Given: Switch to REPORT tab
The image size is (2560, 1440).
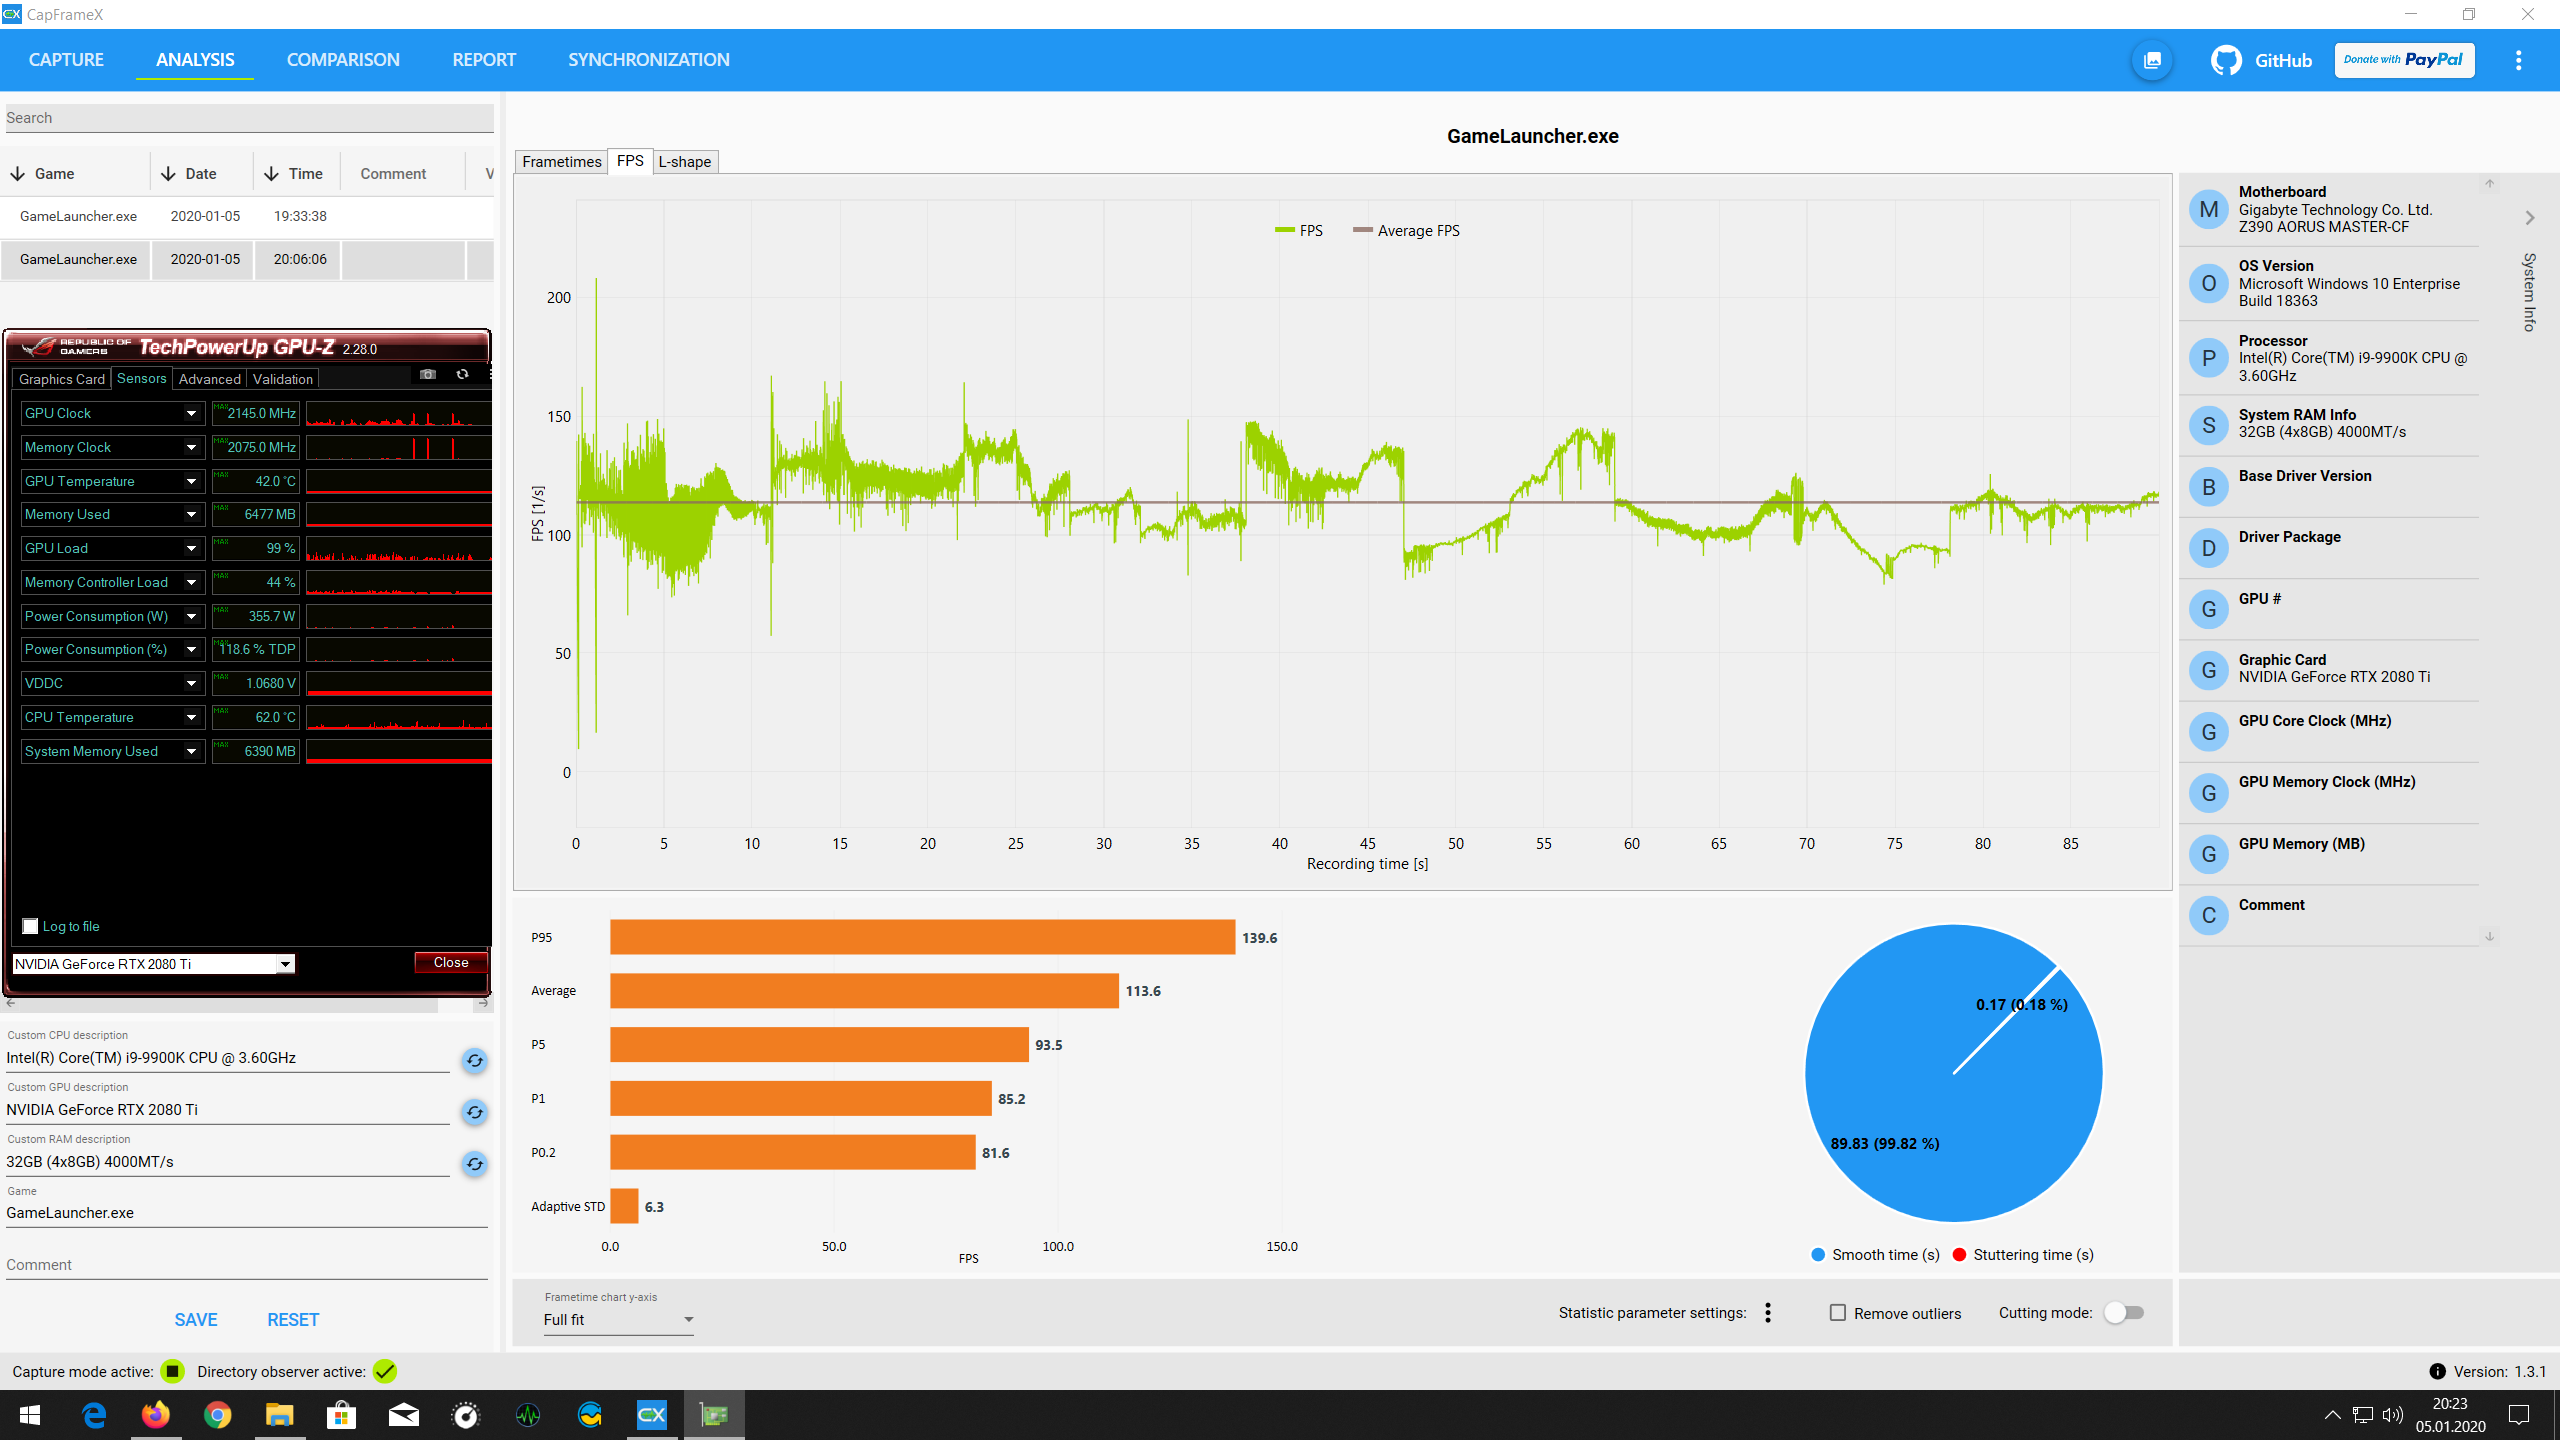Looking at the screenshot, I should (x=484, y=60).
